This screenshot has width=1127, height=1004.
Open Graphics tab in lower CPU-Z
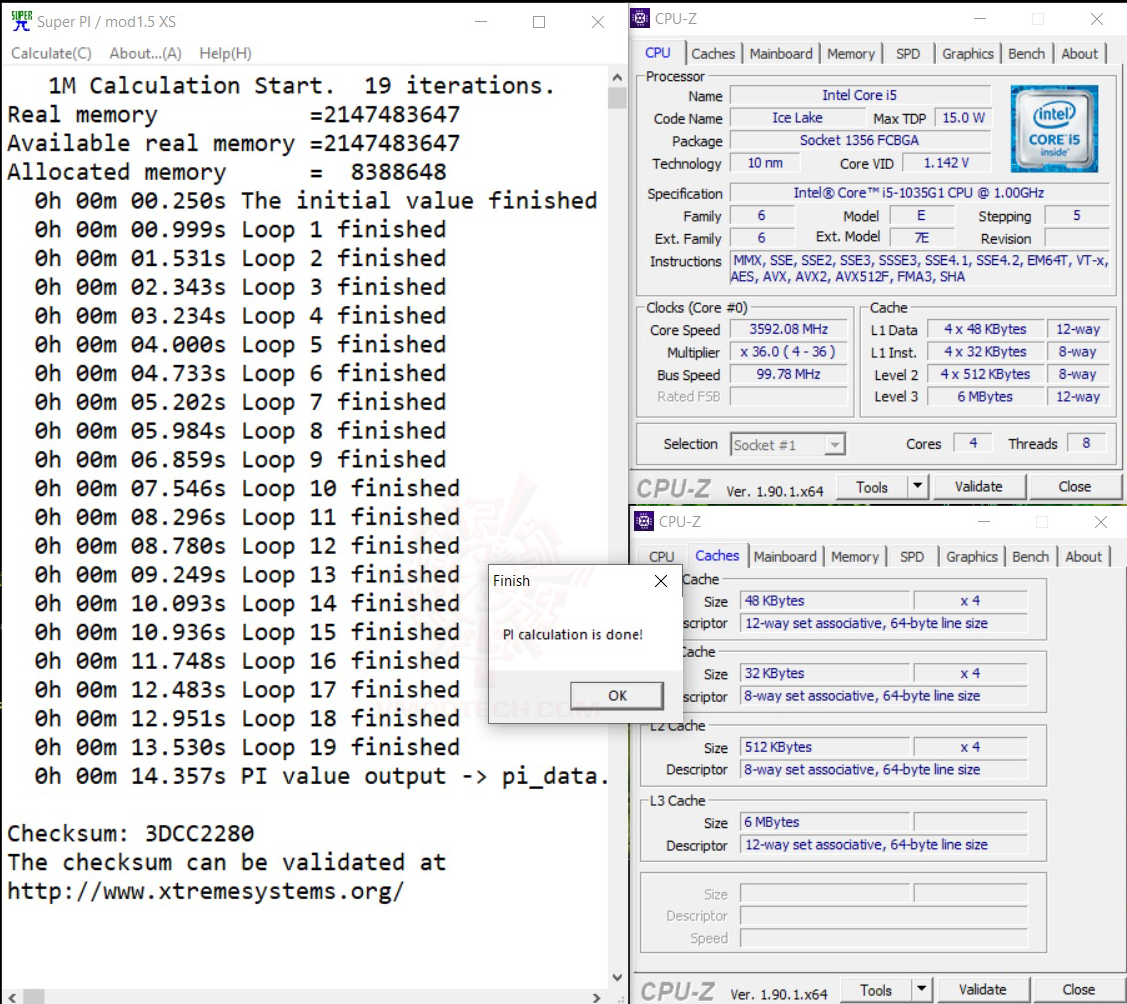click(x=971, y=557)
